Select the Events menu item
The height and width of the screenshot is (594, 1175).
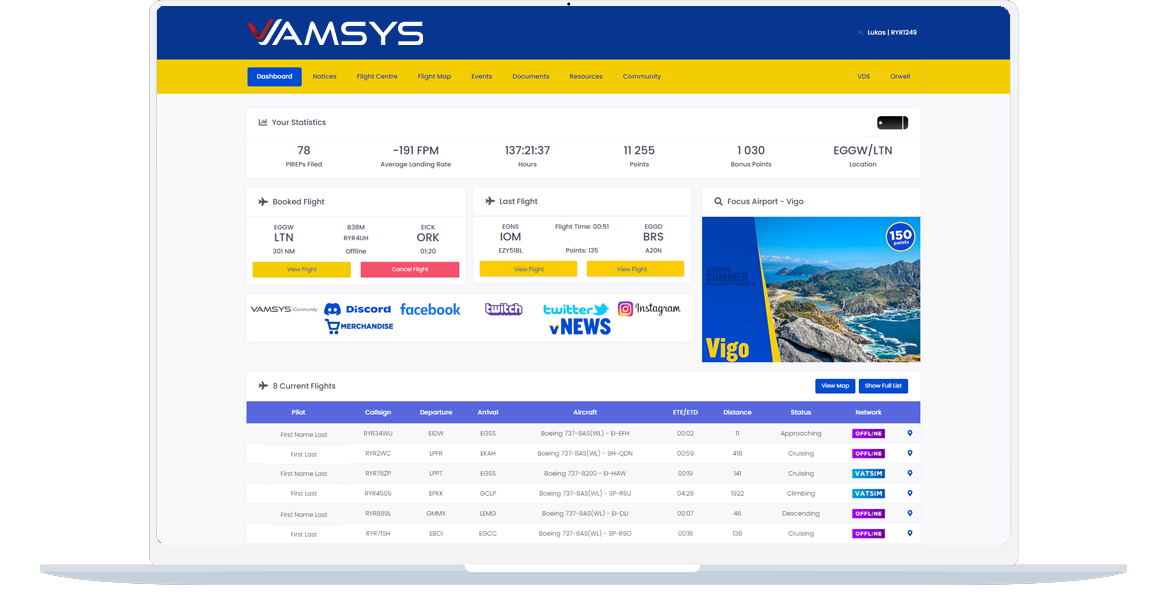tap(482, 76)
